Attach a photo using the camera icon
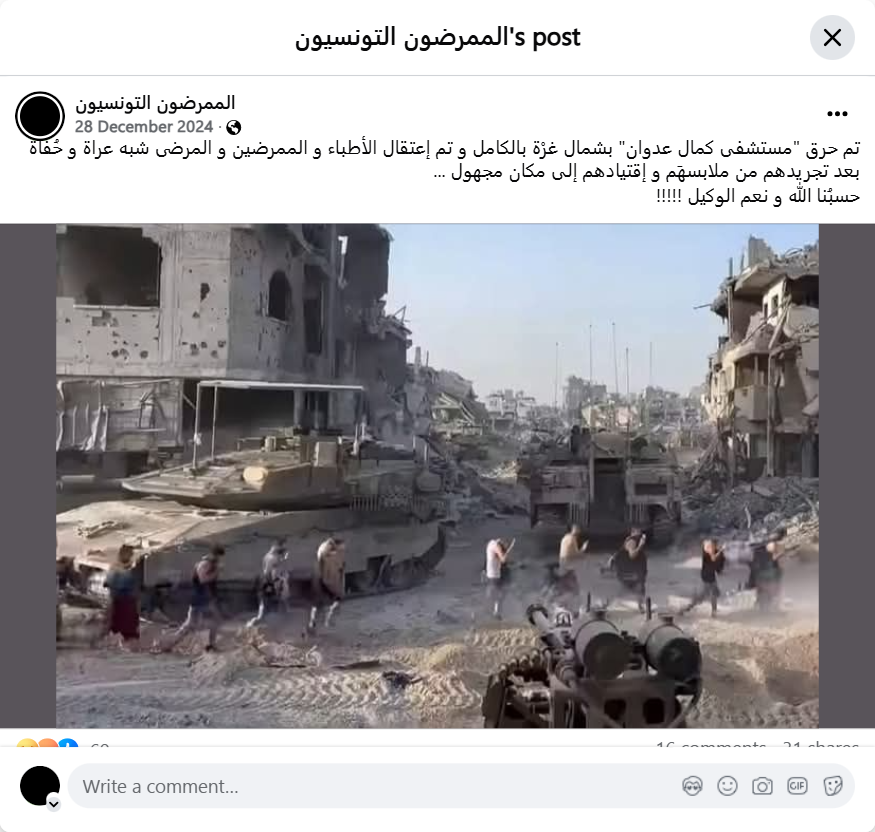875x832 pixels. pyautogui.click(x=762, y=786)
